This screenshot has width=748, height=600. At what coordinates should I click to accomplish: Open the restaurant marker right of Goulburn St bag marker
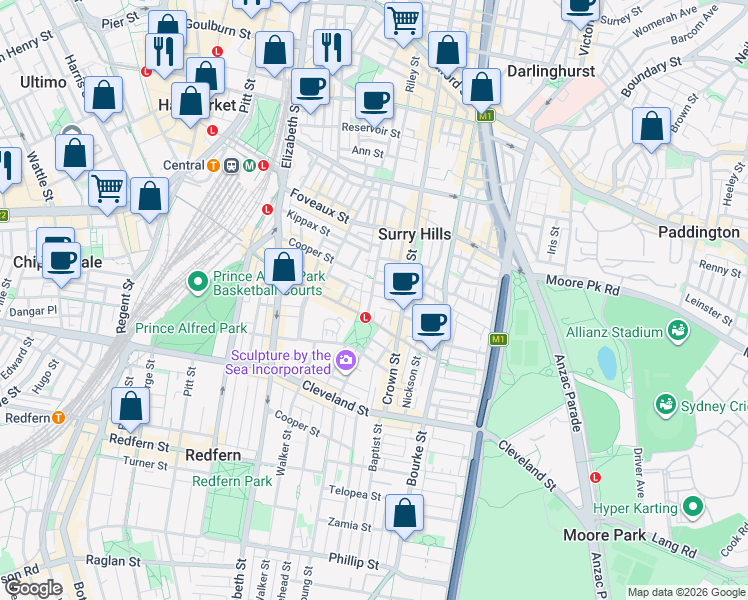[332, 49]
